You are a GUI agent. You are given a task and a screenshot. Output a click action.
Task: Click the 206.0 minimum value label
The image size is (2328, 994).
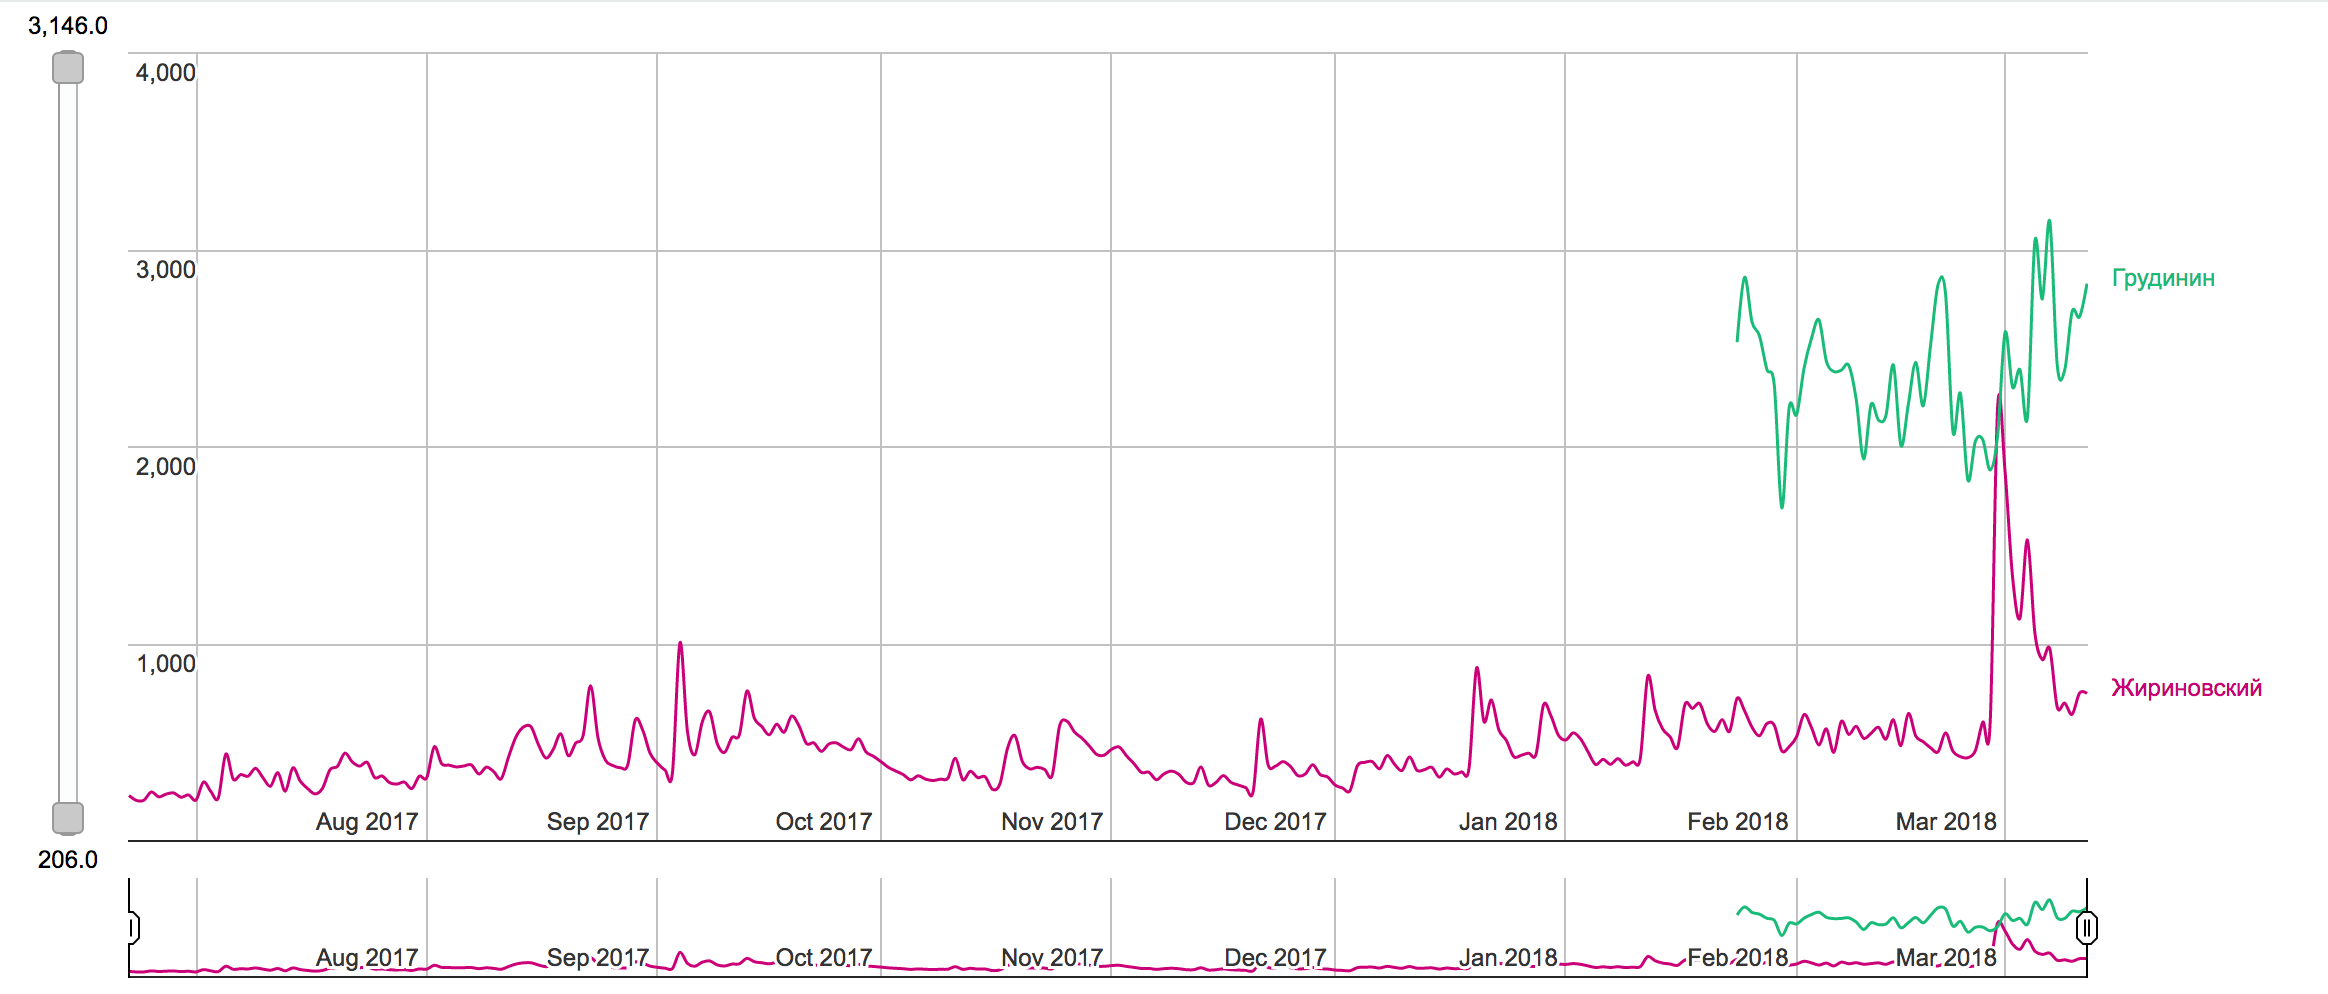[68, 860]
